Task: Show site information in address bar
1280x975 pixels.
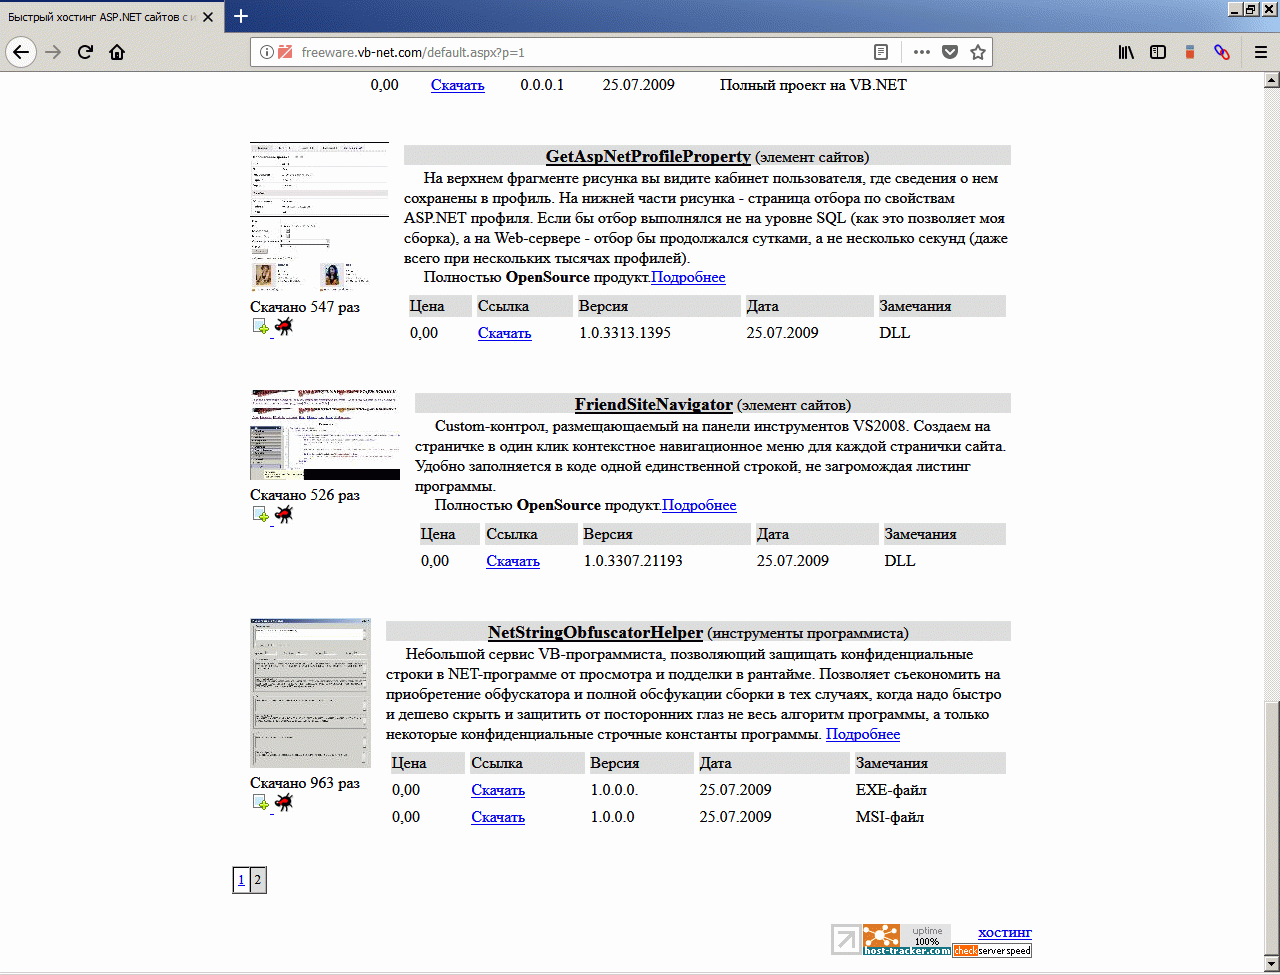Action: point(267,52)
